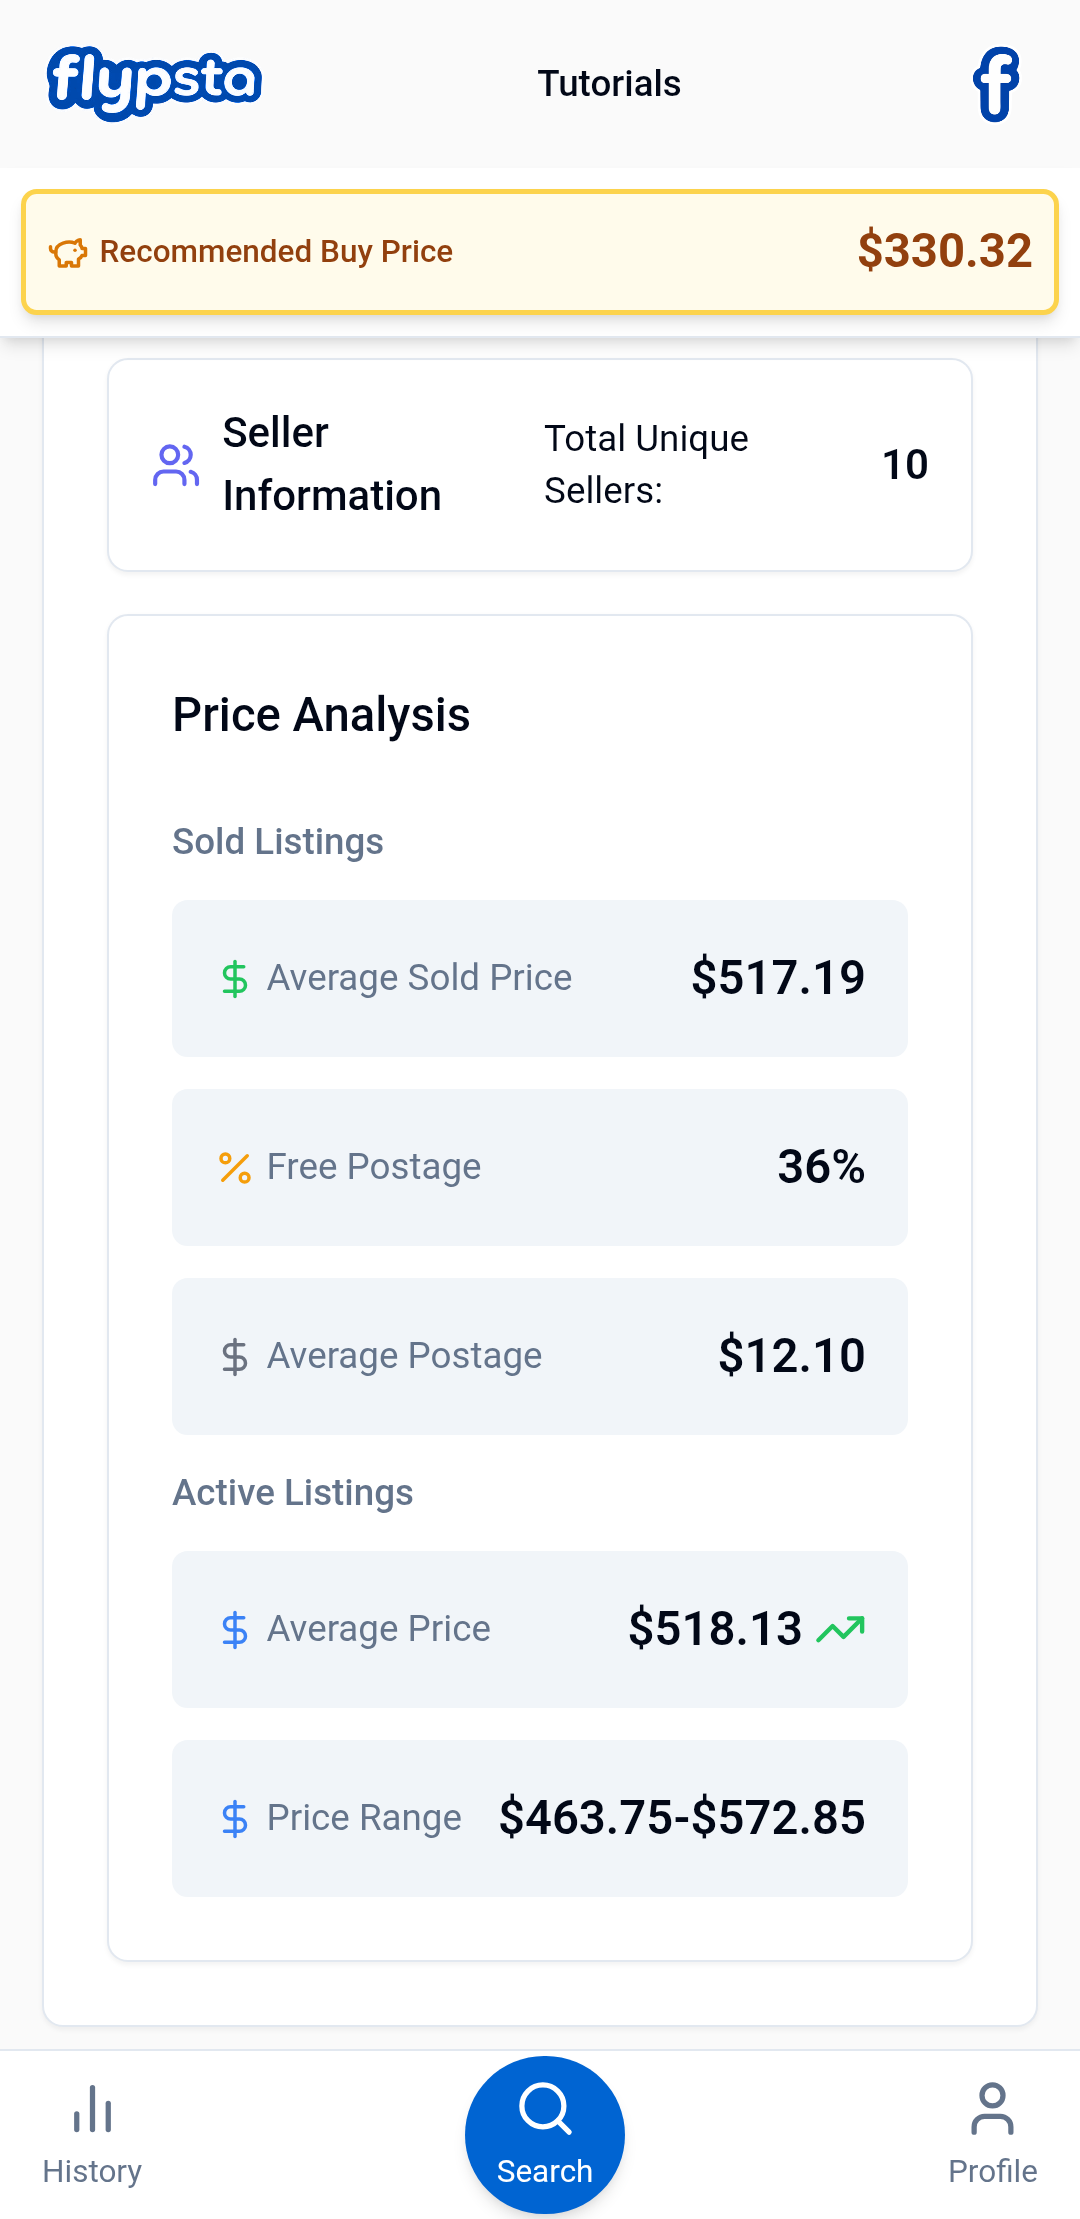Screen dimensions: 1080x2219
Task: Click the blue dollar icon beside Average Price
Action: click(x=235, y=1629)
